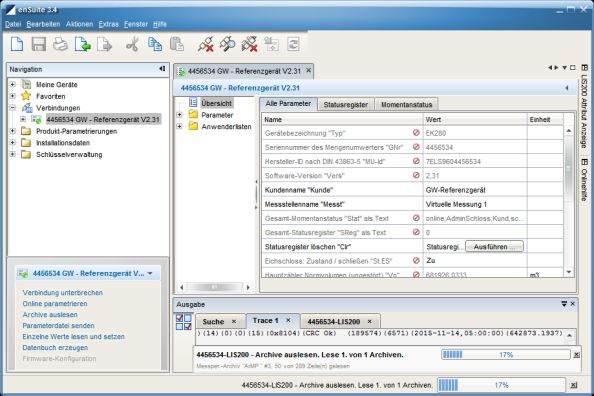The height and width of the screenshot is (396, 594).
Task: Click the folder icon beside Parameter
Action: [193, 114]
